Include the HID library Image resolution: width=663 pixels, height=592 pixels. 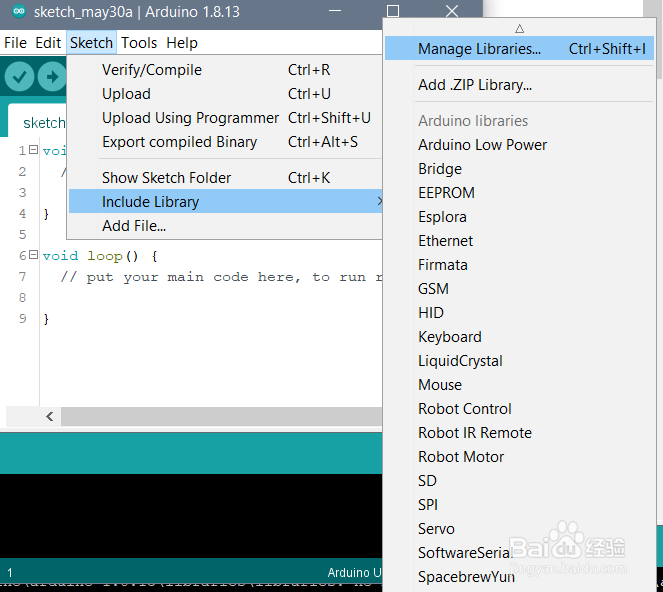(x=519, y=313)
